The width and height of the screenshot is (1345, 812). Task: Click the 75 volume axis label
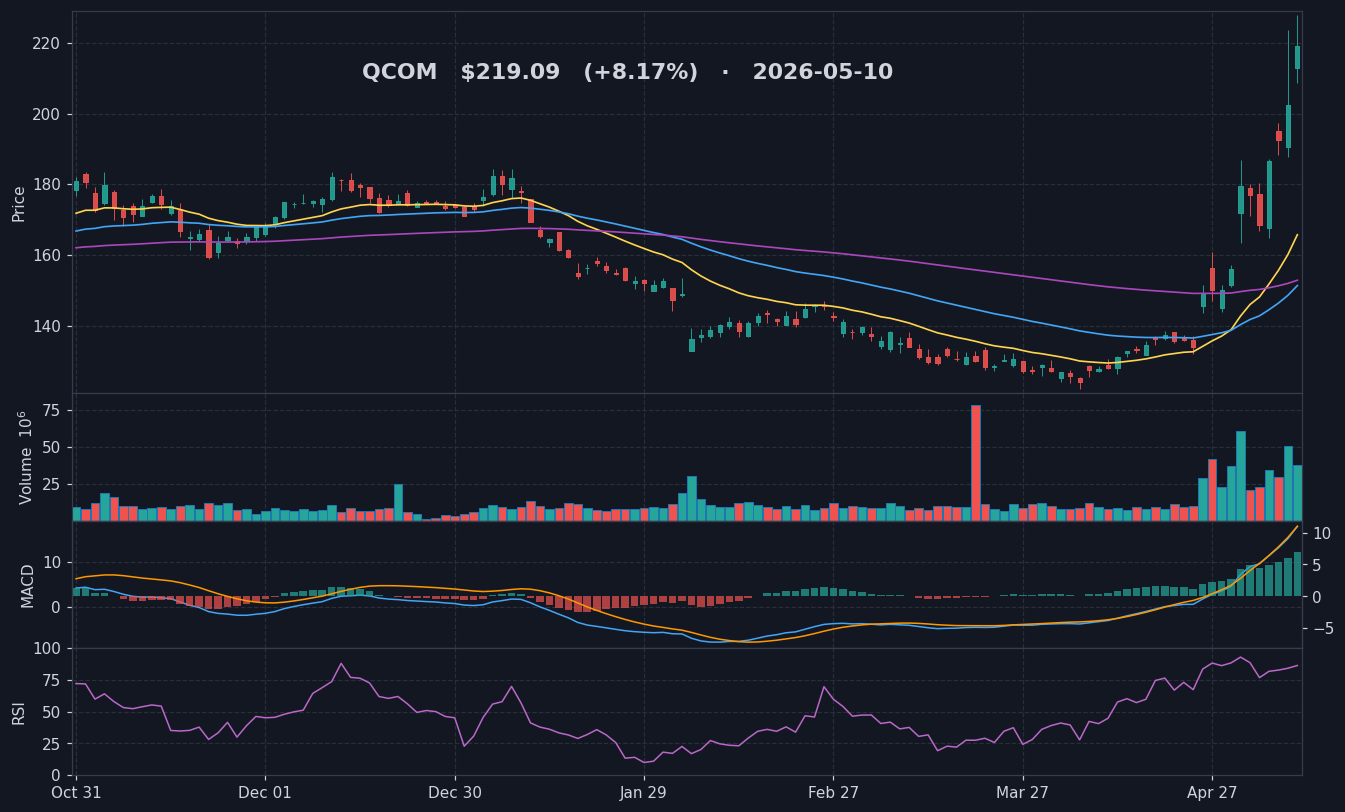[51, 411]
